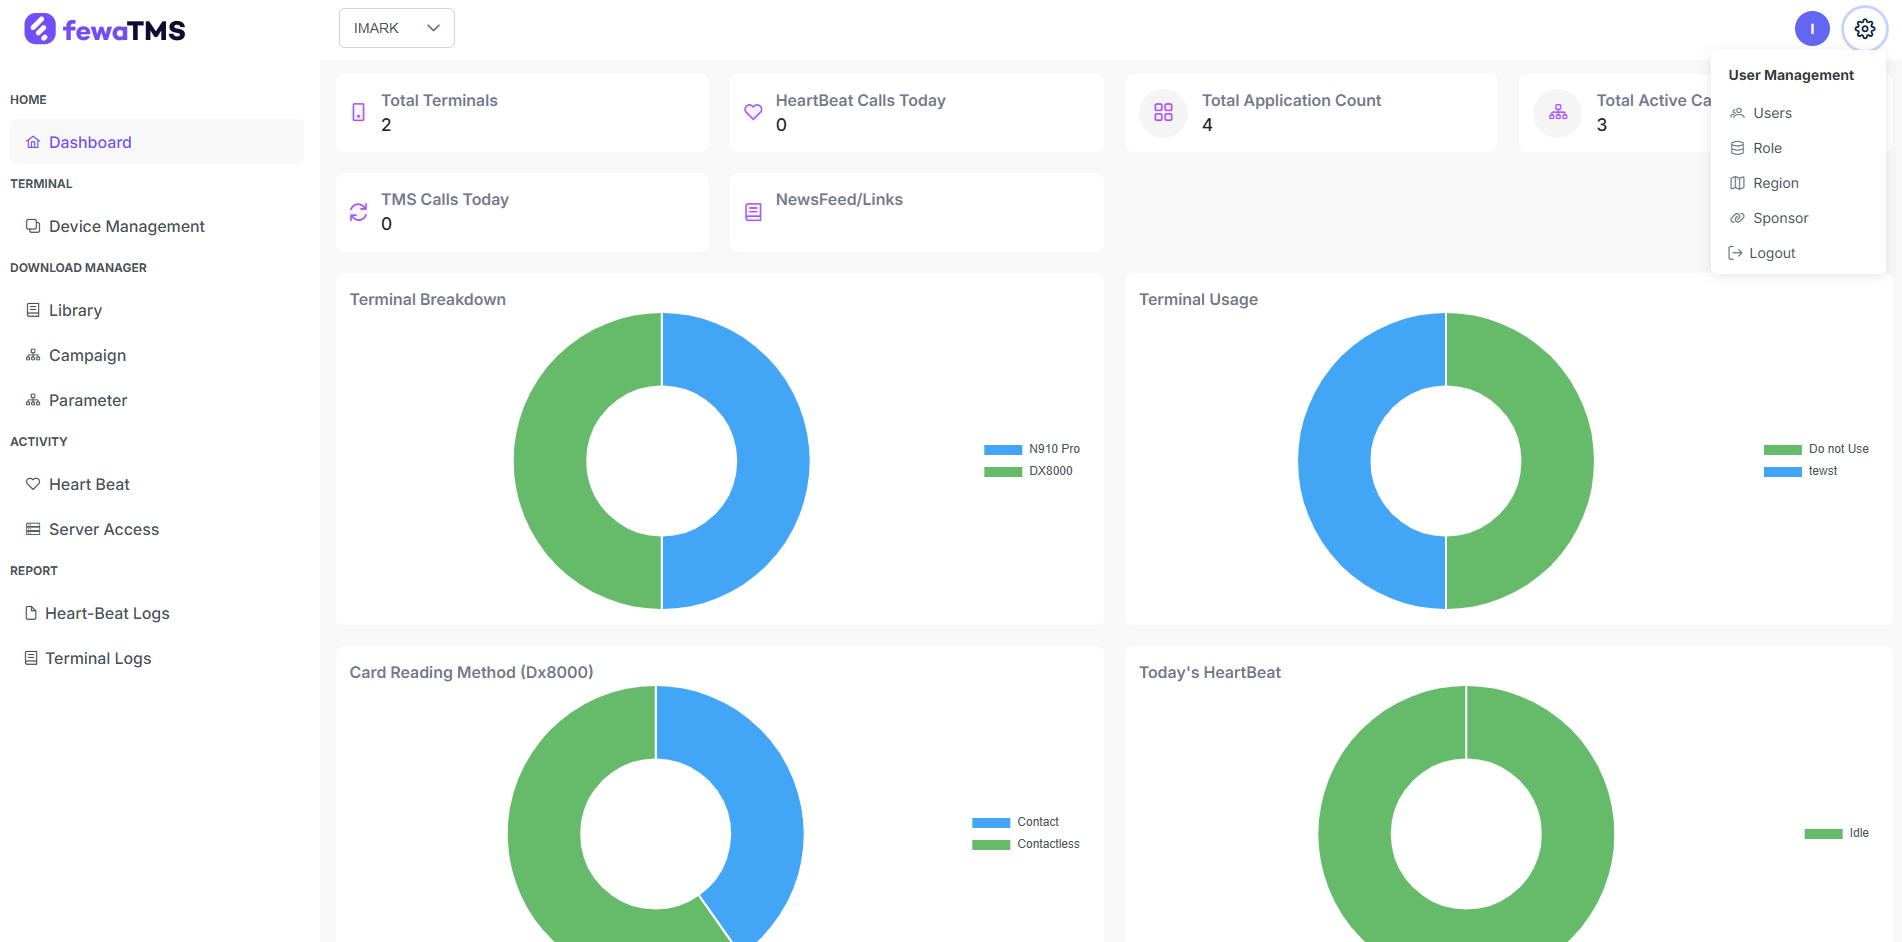
Task: Click the Role database icon
Action: 1737,148
